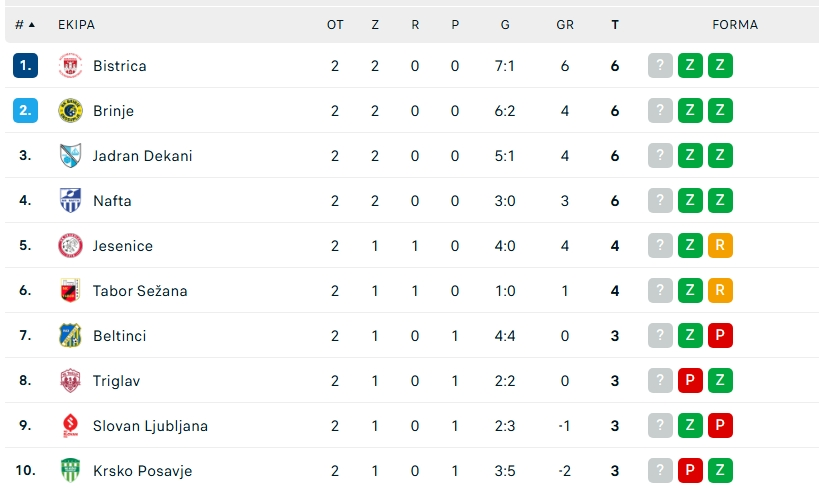Click the Brinje club logo

click(x=70, y=111)
